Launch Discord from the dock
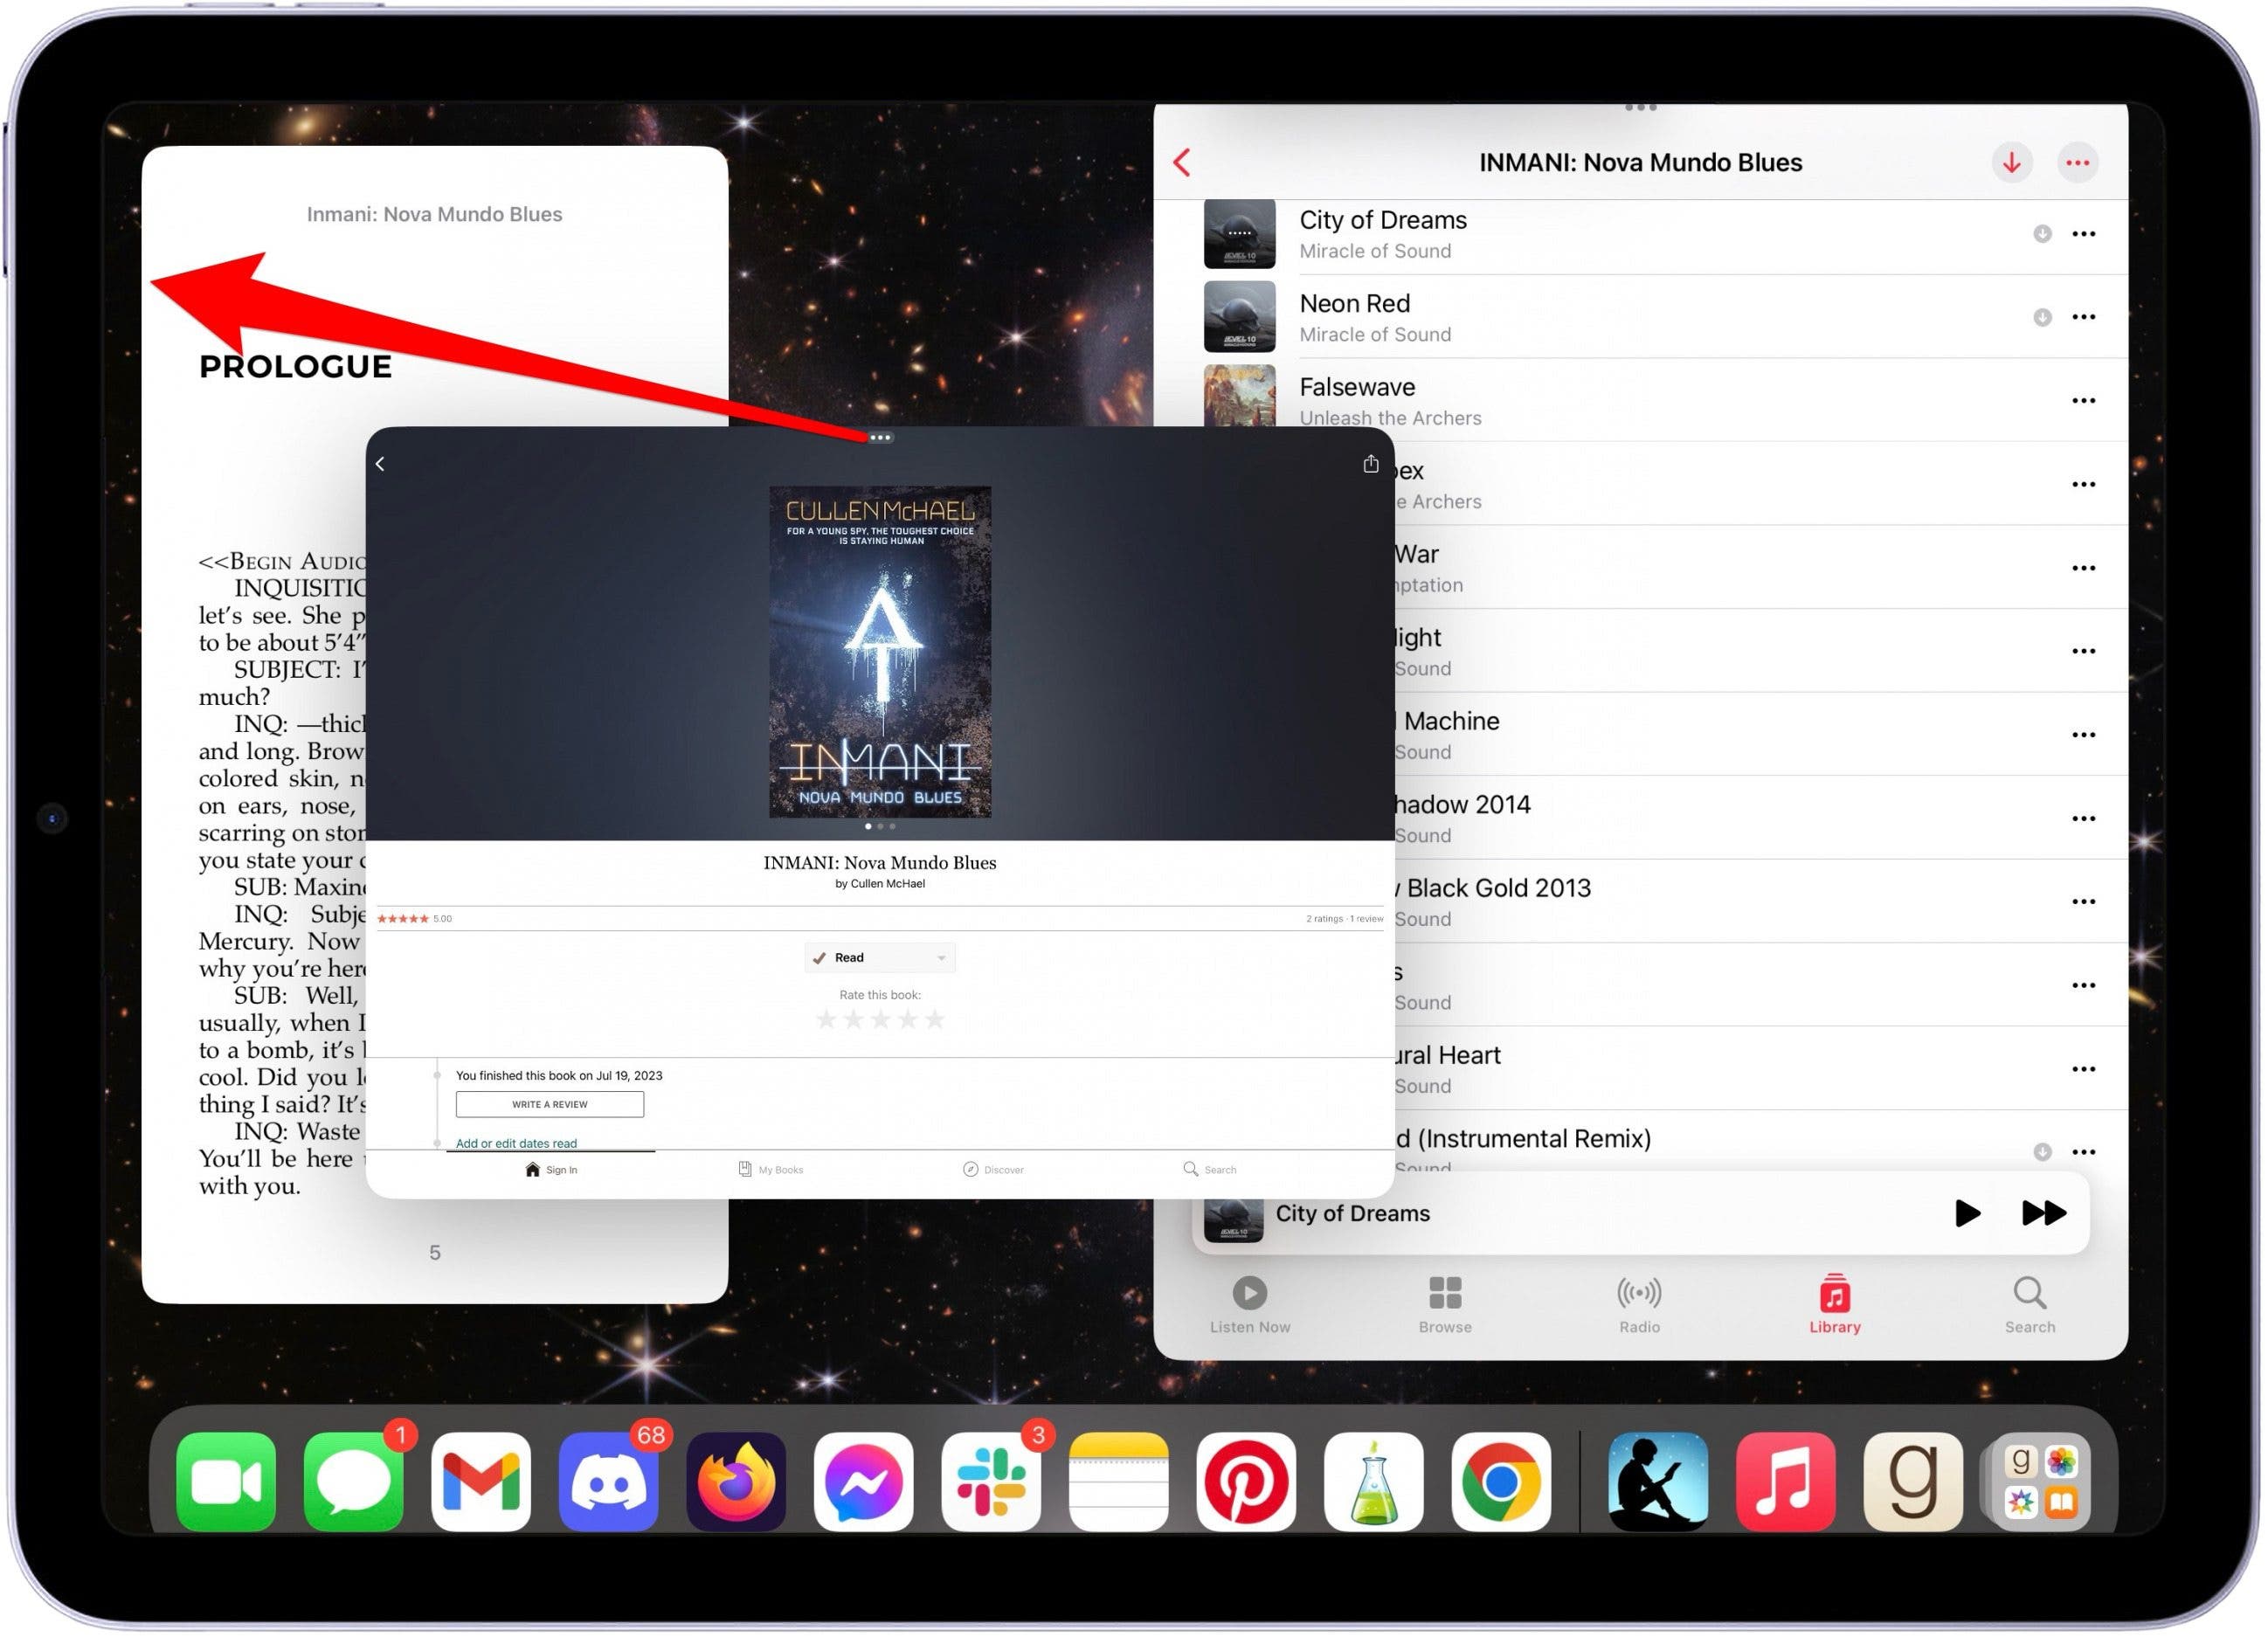Viewport: 2268px width, 1637px height. coord(608,1482)
